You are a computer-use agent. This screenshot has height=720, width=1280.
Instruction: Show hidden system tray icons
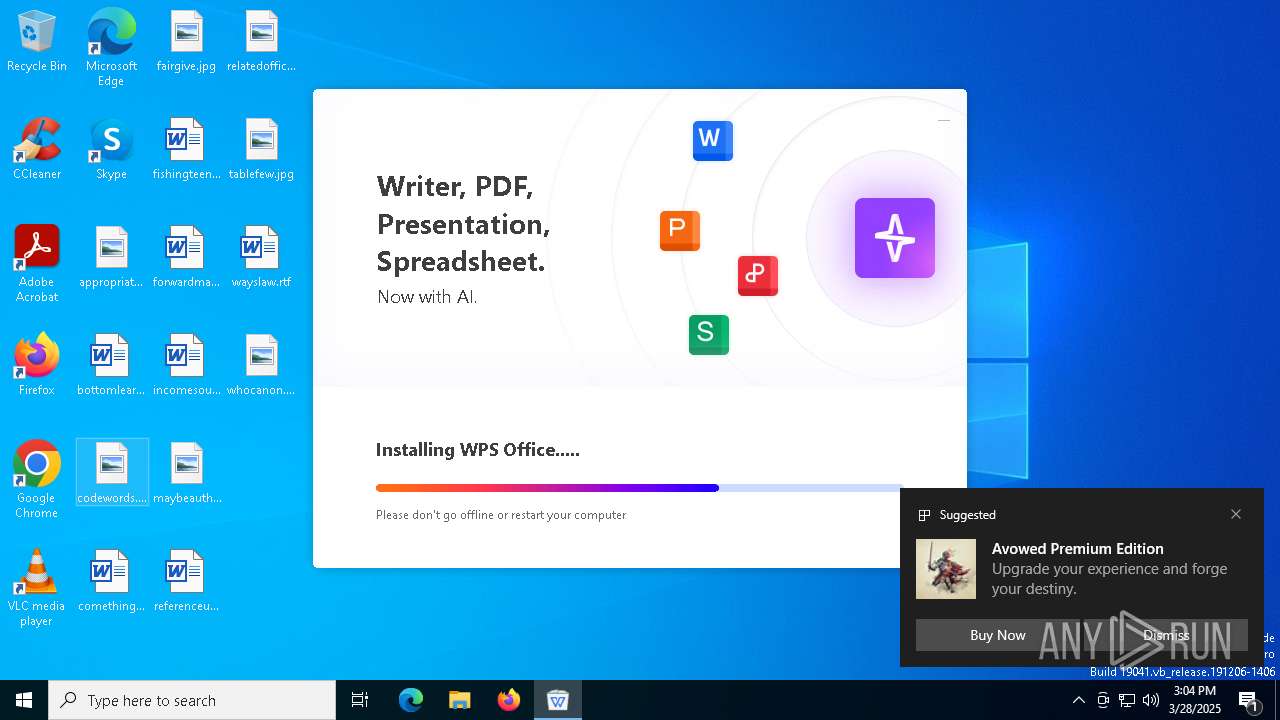click(x=1078, y=700)
